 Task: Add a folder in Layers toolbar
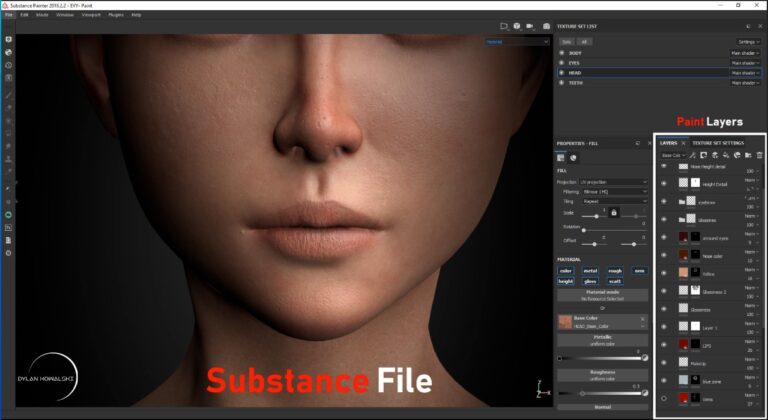coord(748,155)
